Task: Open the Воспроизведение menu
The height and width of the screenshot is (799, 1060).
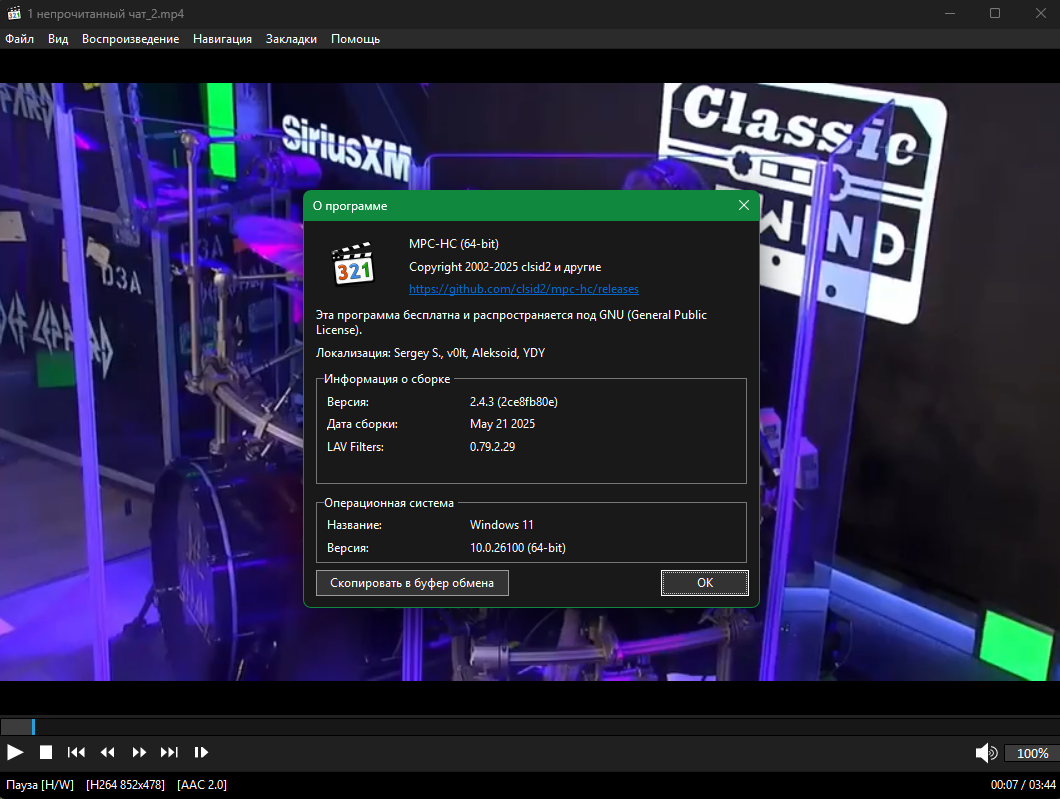Action: point(130,39)
